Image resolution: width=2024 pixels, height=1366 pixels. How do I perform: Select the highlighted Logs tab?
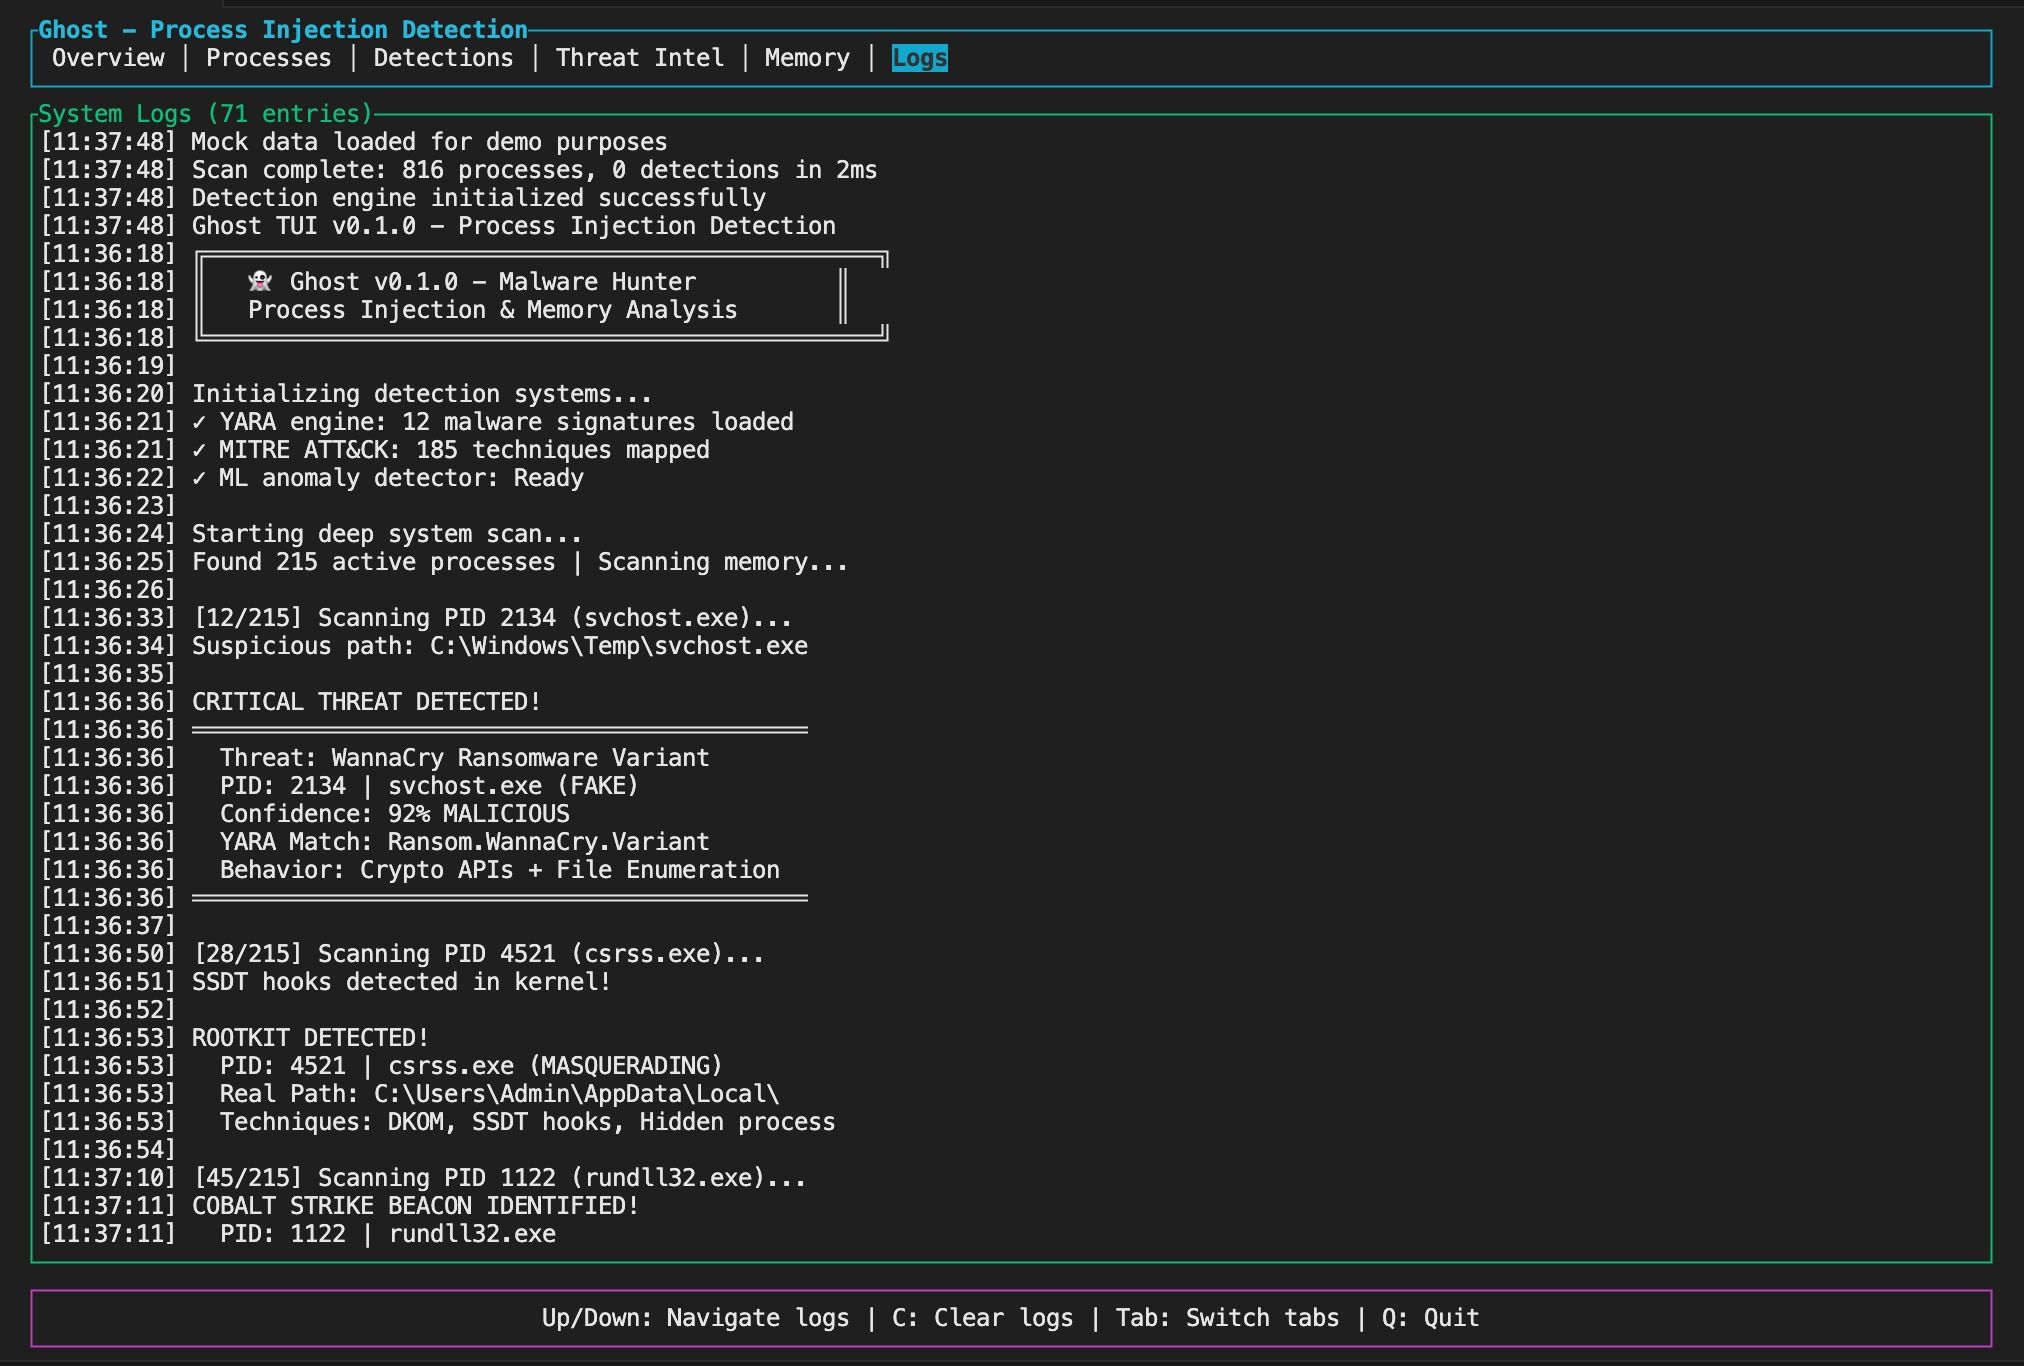[919, 58]
